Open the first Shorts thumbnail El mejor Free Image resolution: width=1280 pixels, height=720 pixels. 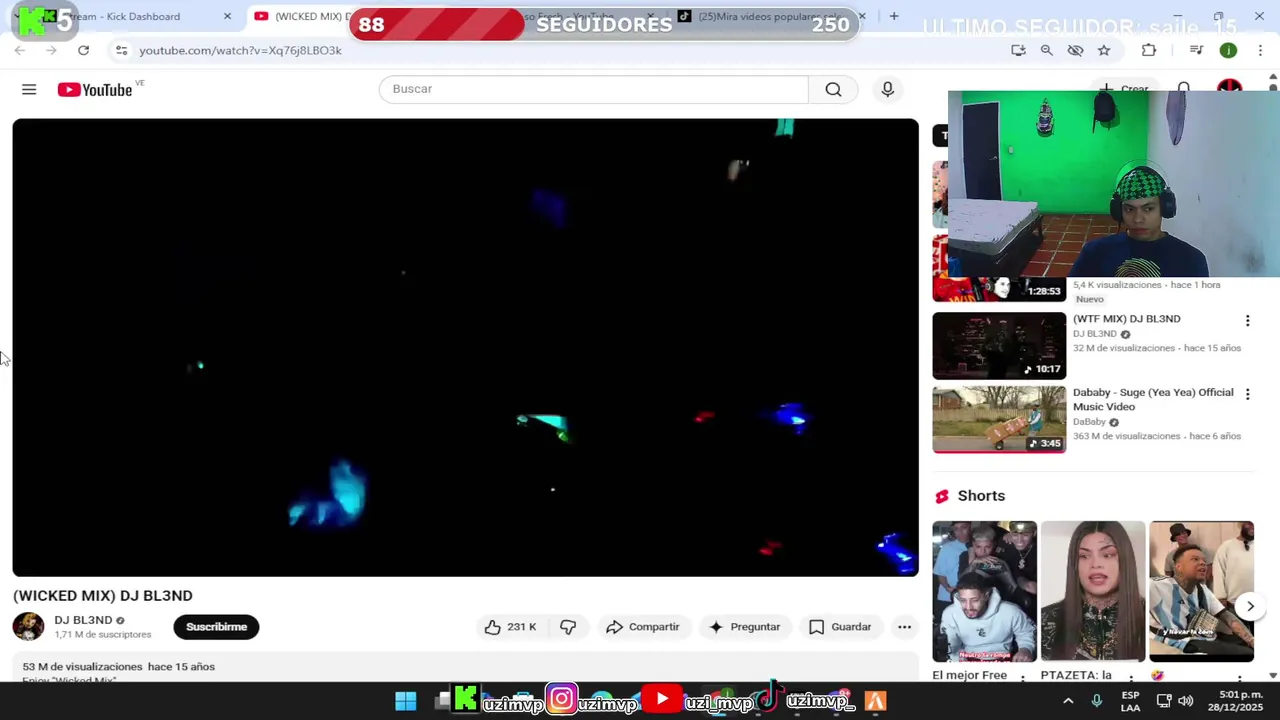coord(984,591)
